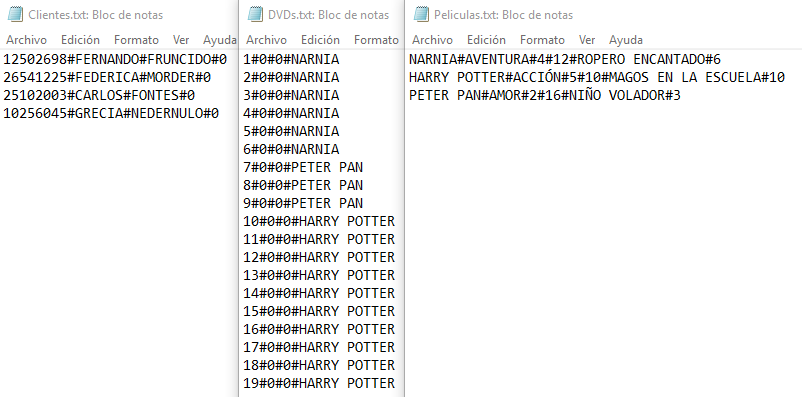Open Formato menu in Peliculas.txt window
This screenshot has height=397, width=802.
542,40
